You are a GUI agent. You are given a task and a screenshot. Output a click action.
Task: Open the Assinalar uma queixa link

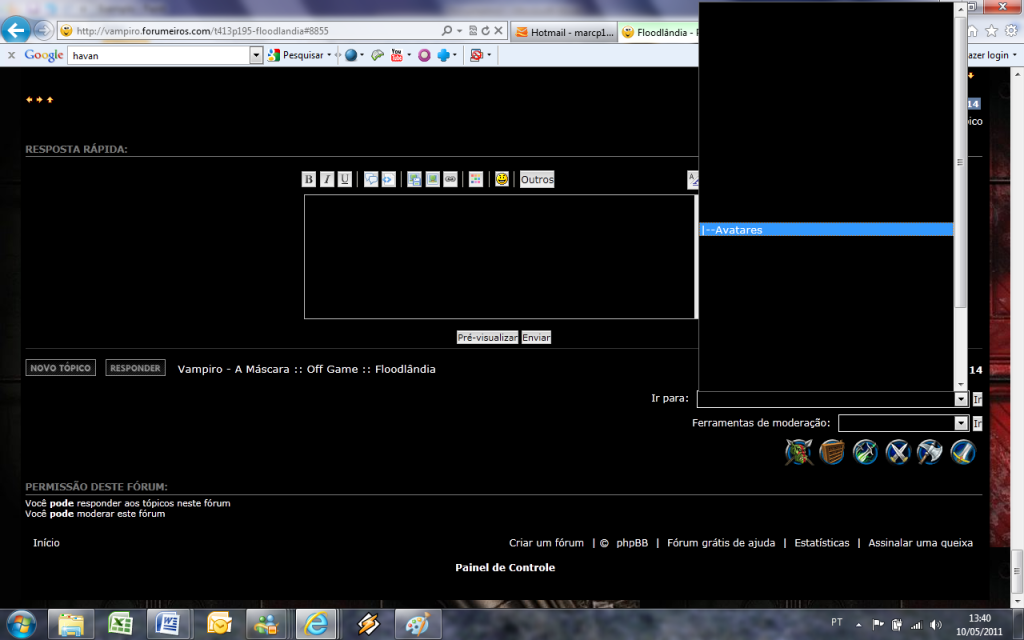pos(920,543)
